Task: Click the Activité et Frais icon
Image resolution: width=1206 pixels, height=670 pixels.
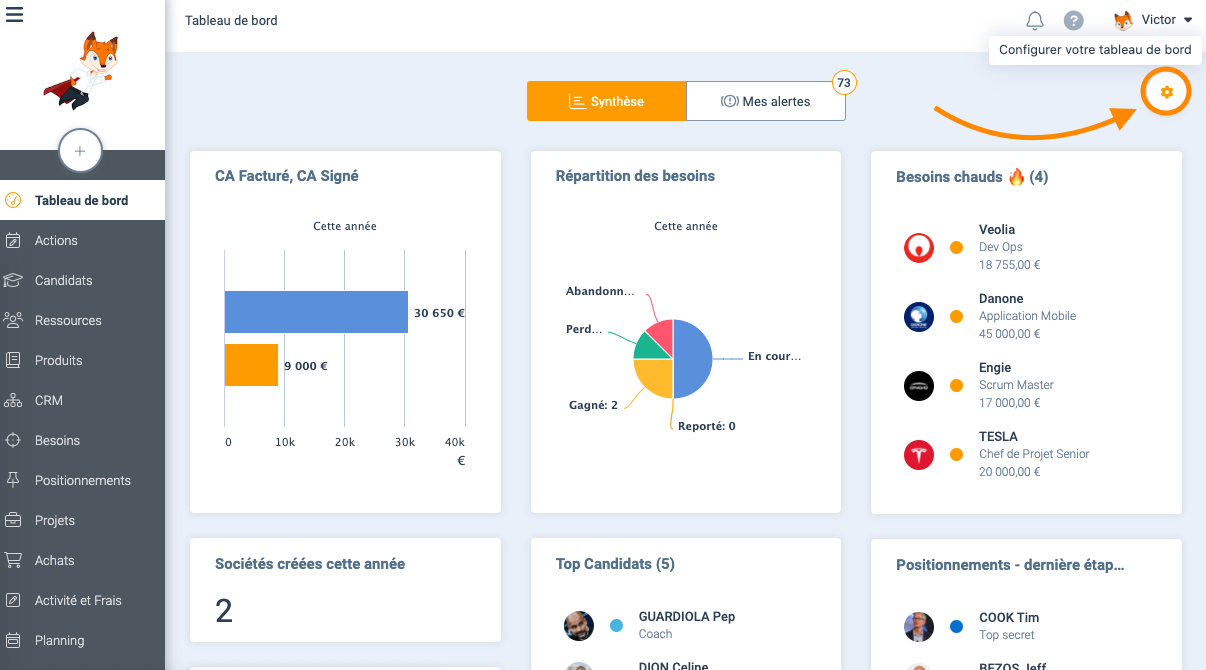Action: click(x=13, y=600)
